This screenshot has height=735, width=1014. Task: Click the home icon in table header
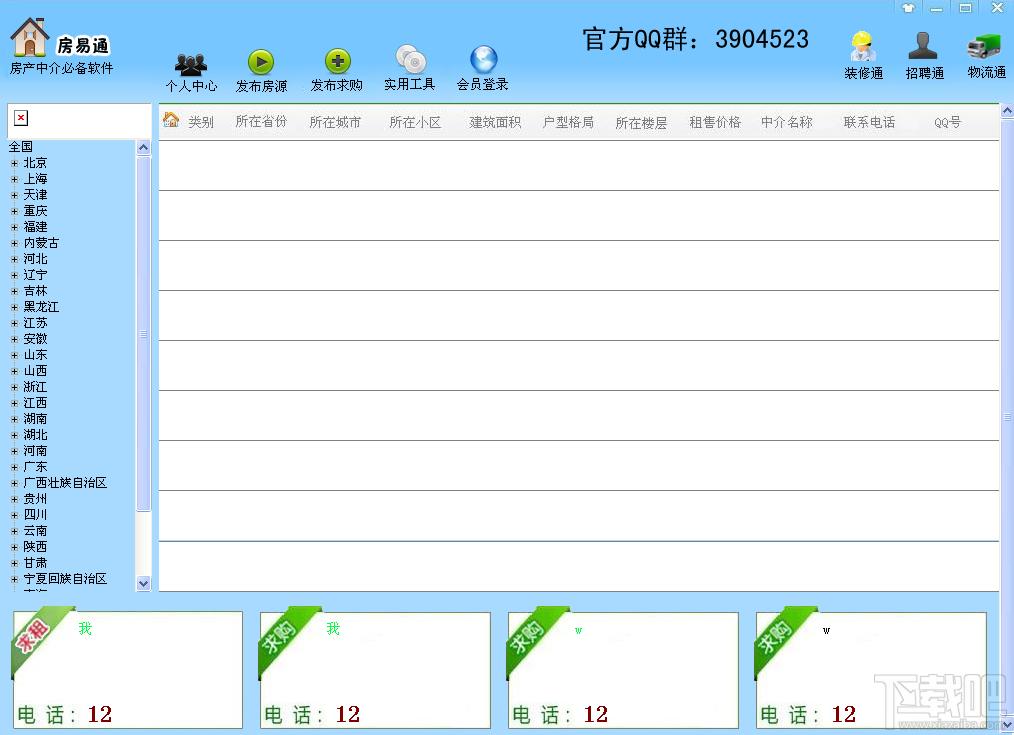[x=171, y=121]
